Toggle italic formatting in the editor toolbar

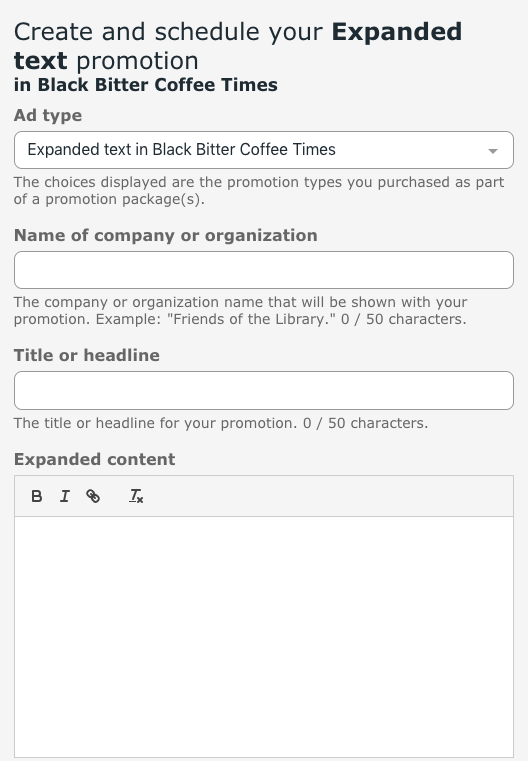pyautogui.click(x=65, y=496)
